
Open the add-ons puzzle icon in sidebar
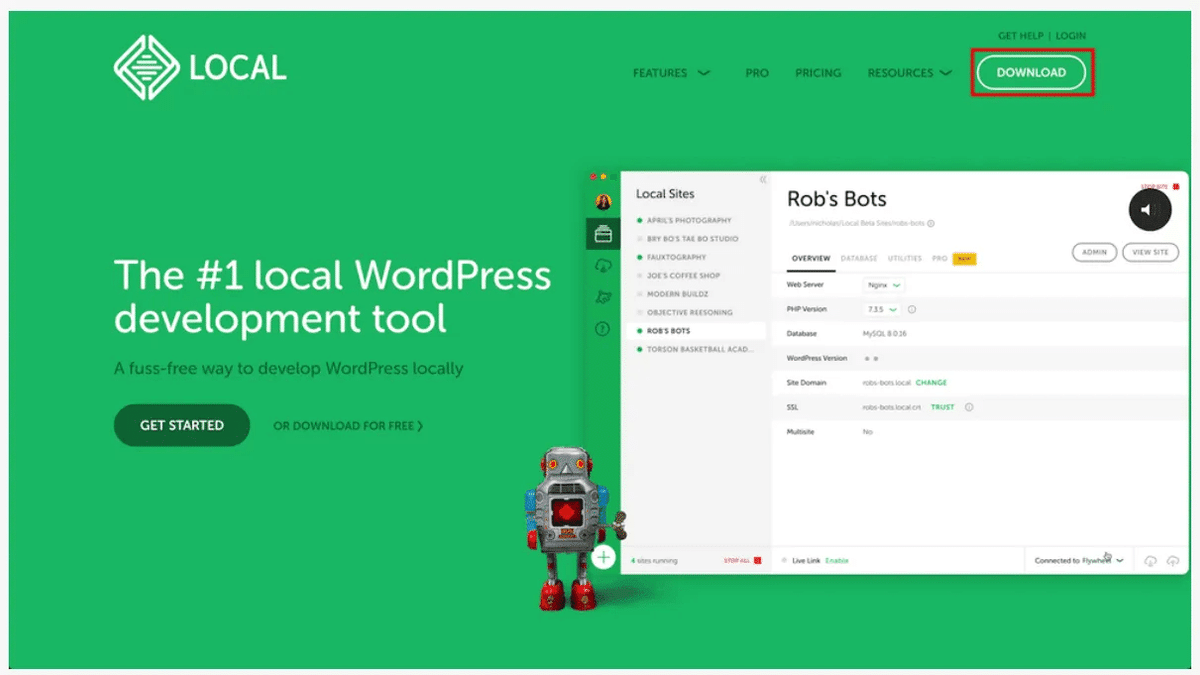tap(603, 297)
